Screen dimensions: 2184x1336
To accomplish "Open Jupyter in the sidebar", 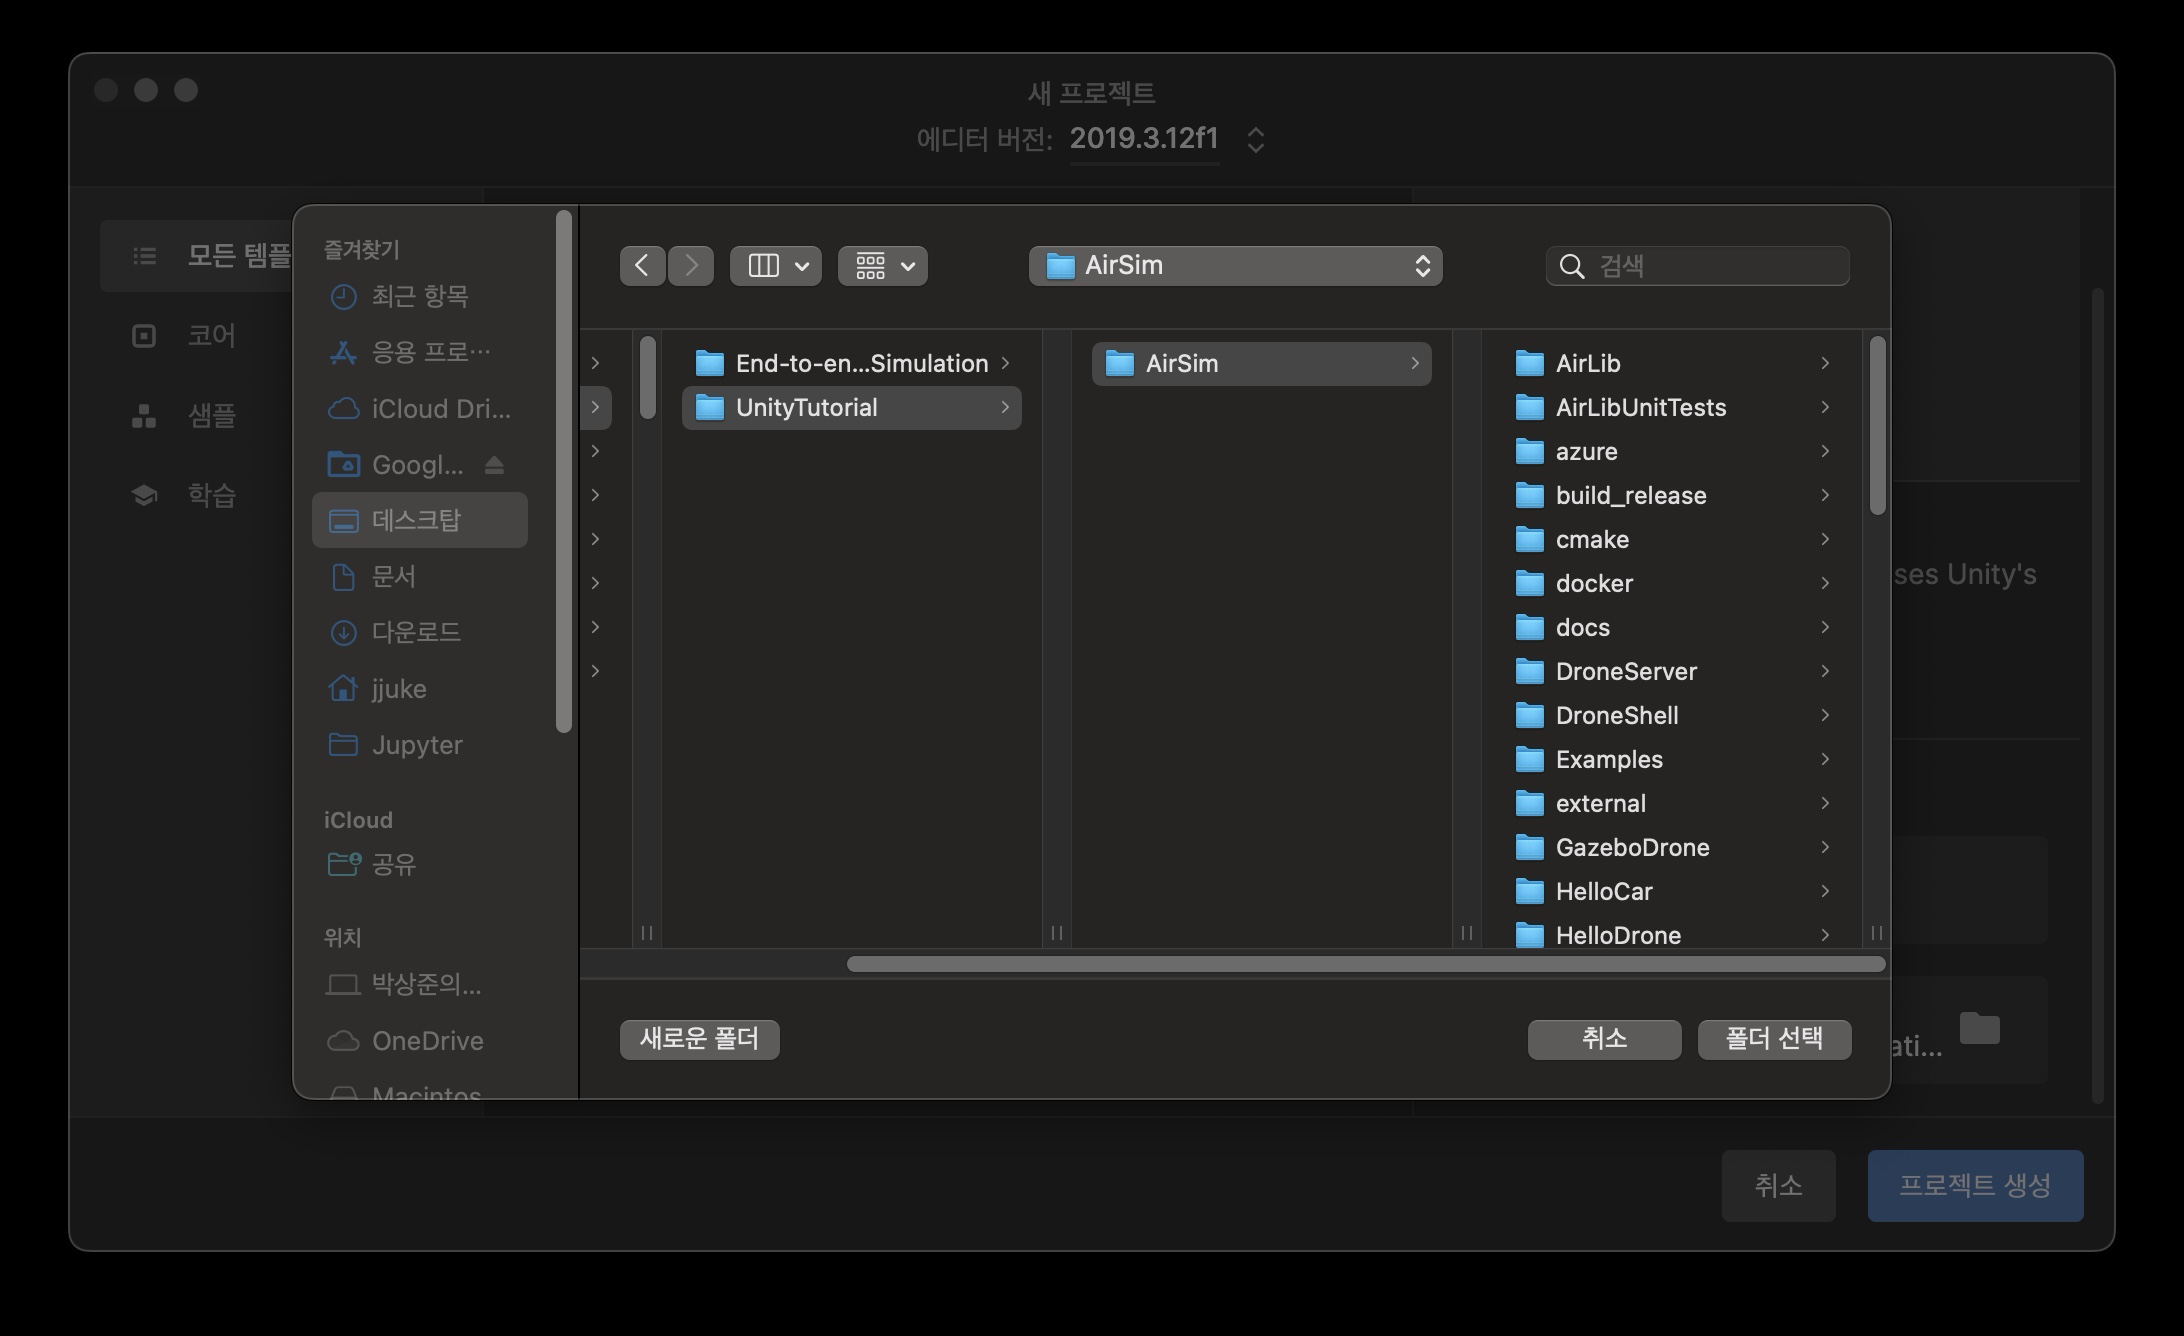I will (x=420, y=745).
